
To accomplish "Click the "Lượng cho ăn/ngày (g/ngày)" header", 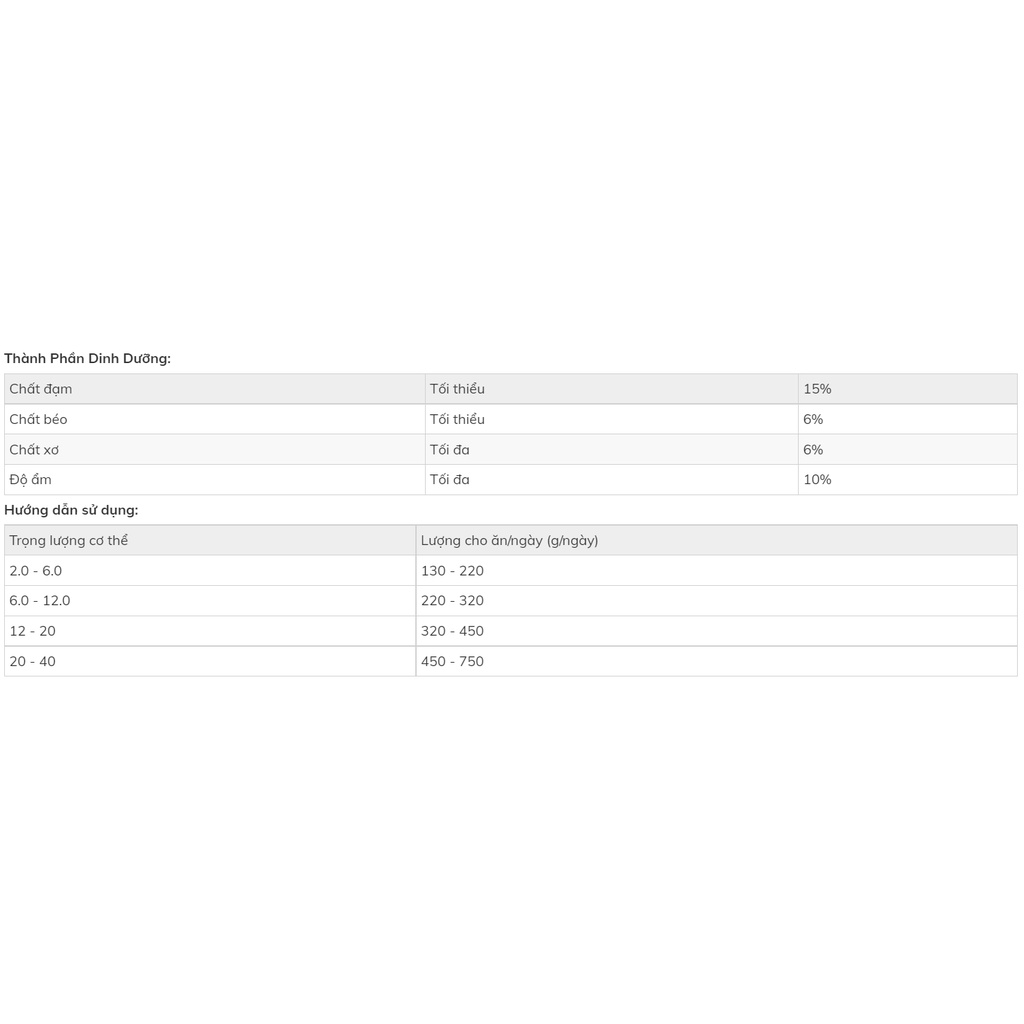I will [x=509, y=541].
